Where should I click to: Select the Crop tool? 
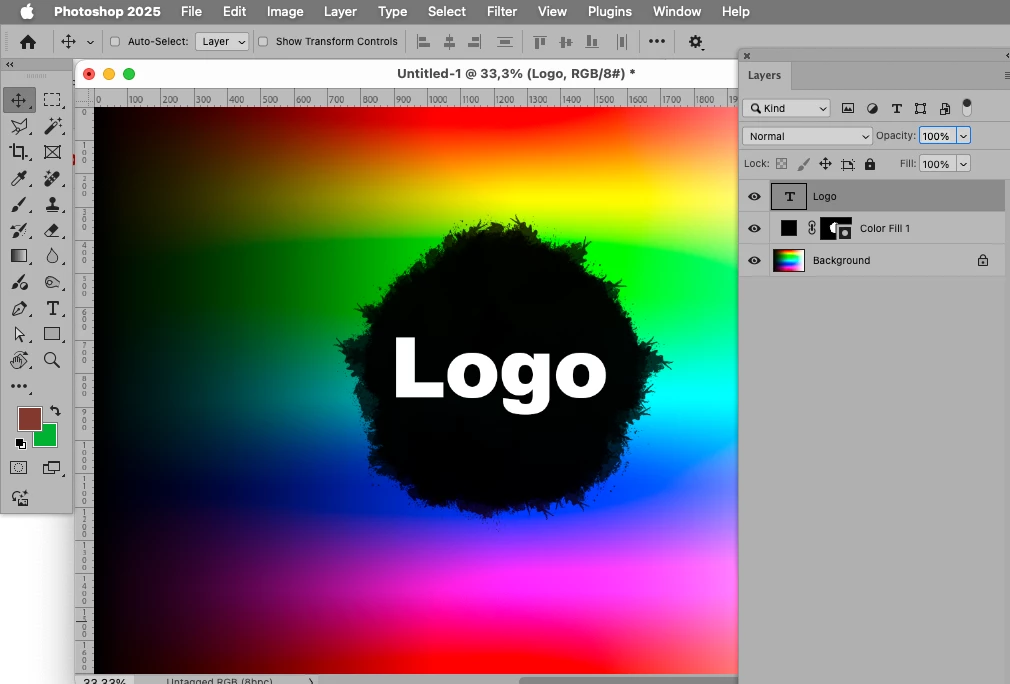coord(19,152)
